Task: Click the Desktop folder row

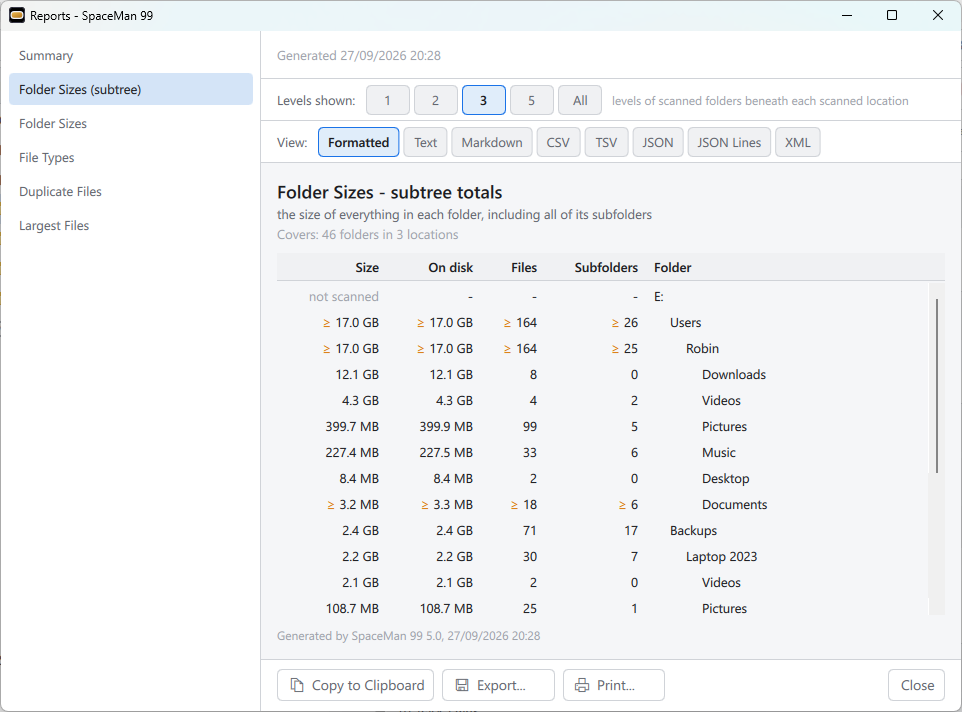Action: tap(603, 479)
